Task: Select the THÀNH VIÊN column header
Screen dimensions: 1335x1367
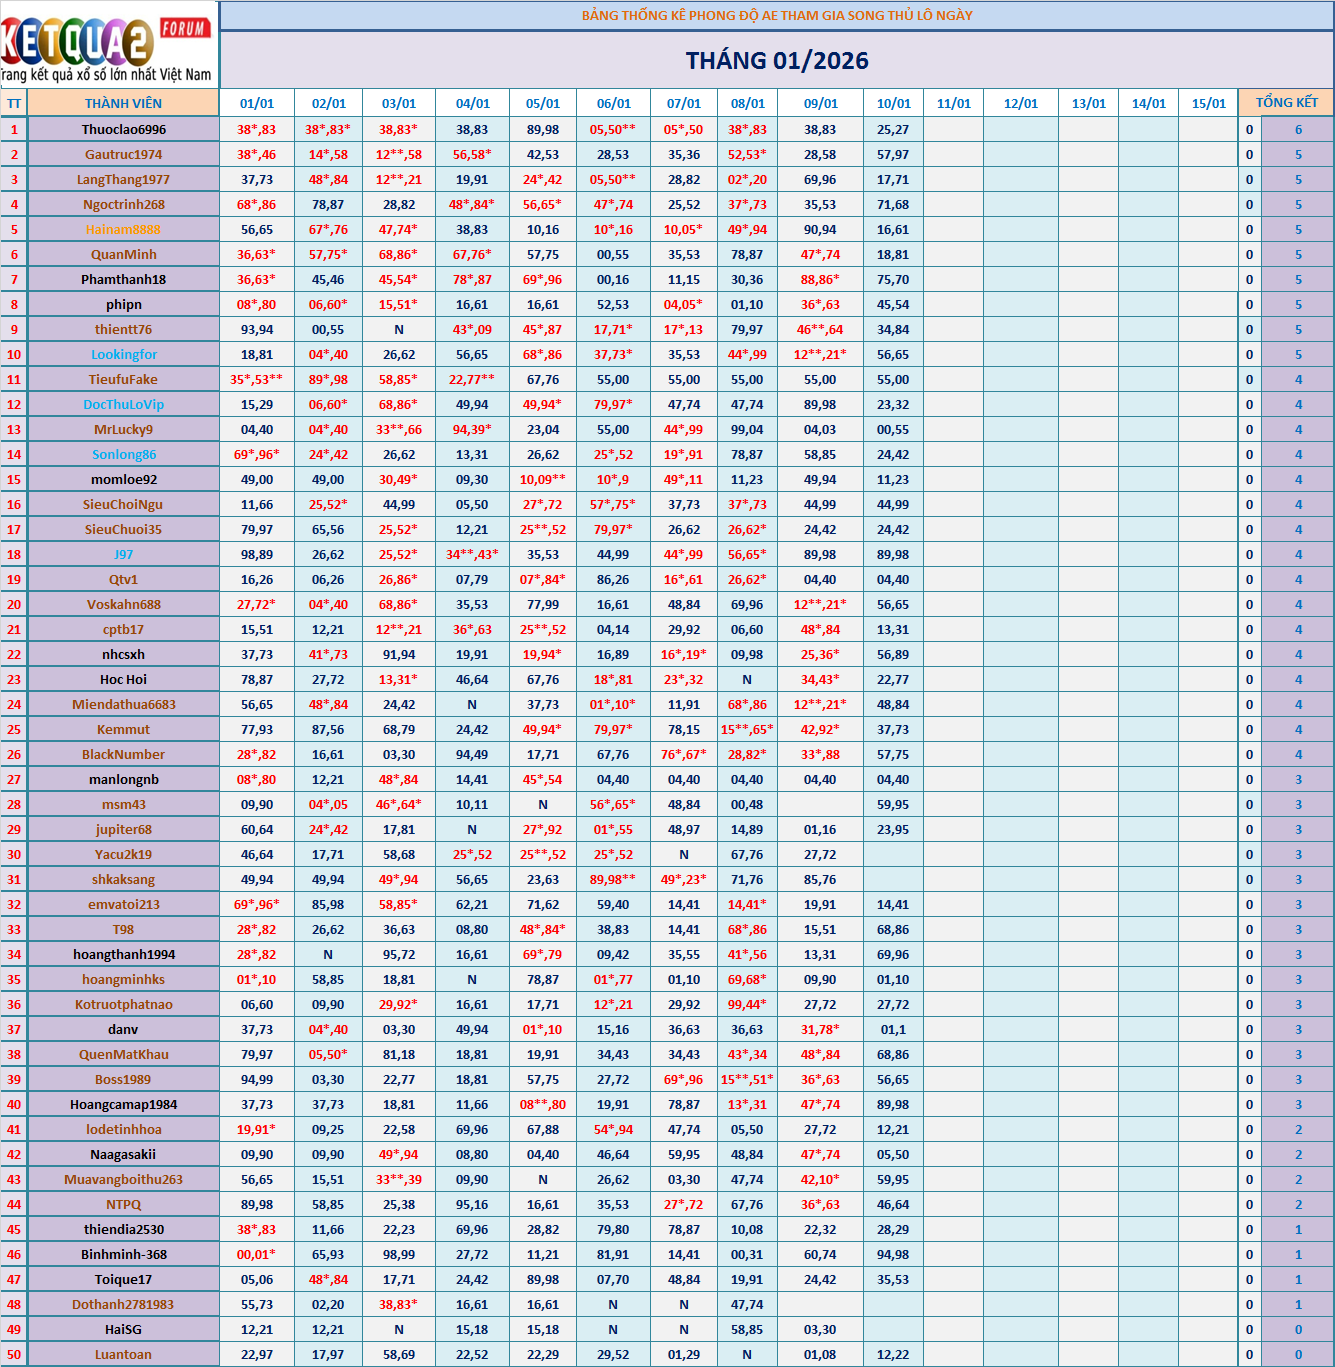Action: 123,103
